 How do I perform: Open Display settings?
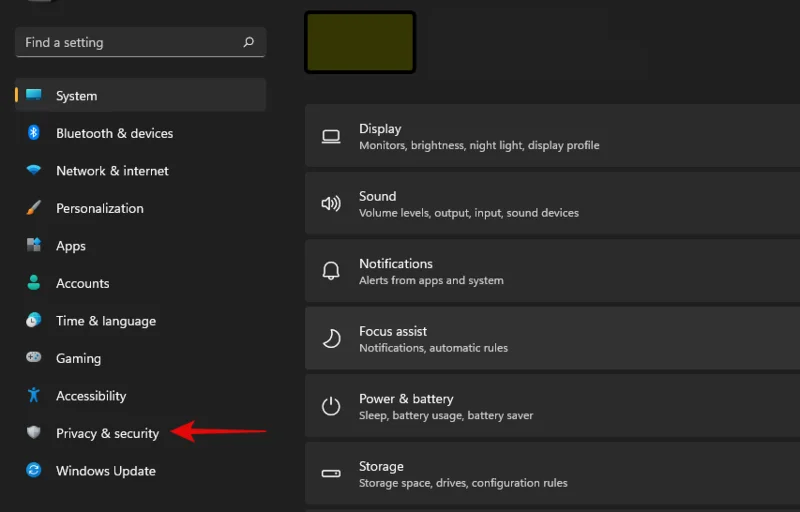[x=550, y=136]
